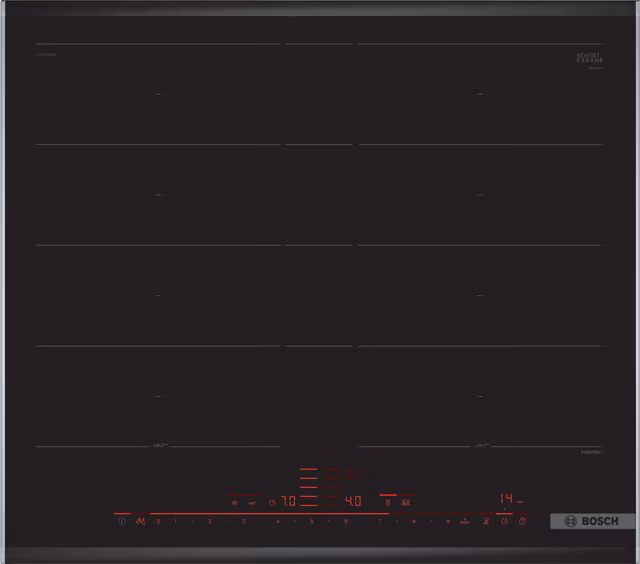Activate the childproof lock symbol
The height and width of the screenshot is (564, 640).
[141, 521]
